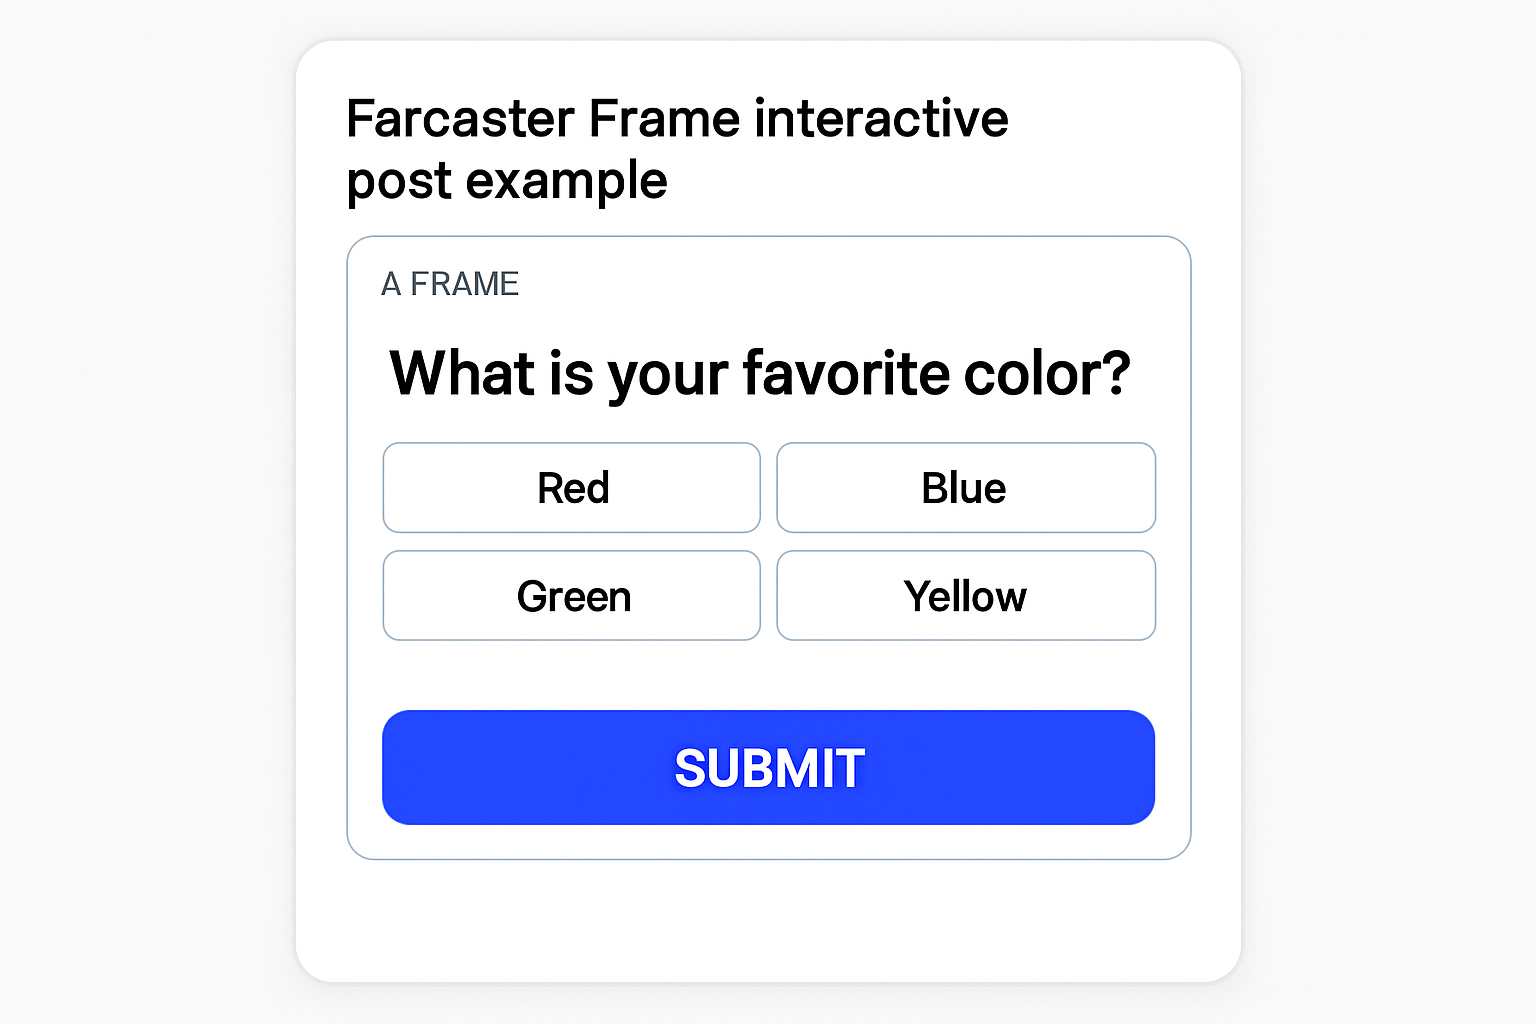Click the gap between Red and Blue options
This screenshot has width=1536, height=1024.
coord(768,488)
